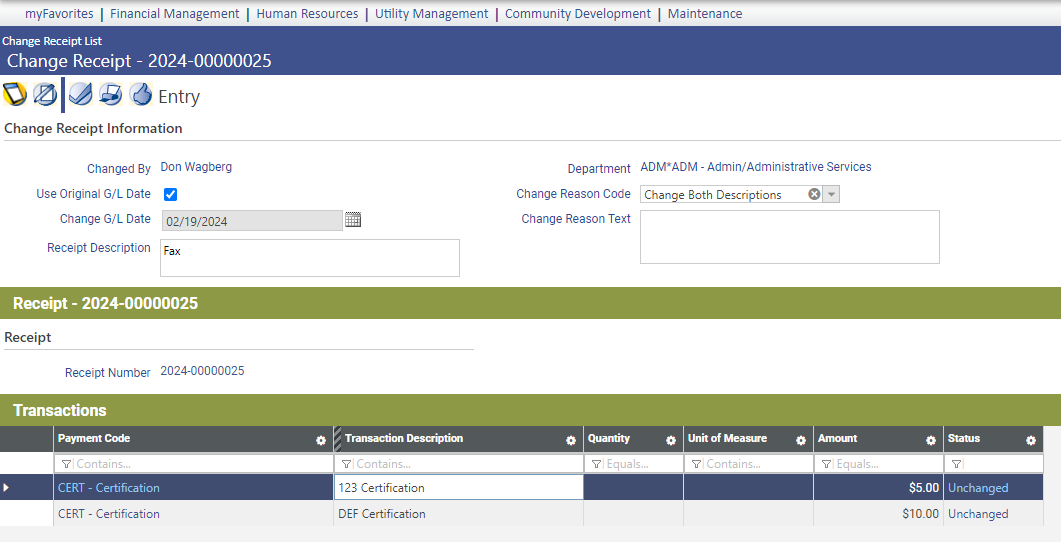
Task: Open Status column settings gear
Action: coord(1031,441)
